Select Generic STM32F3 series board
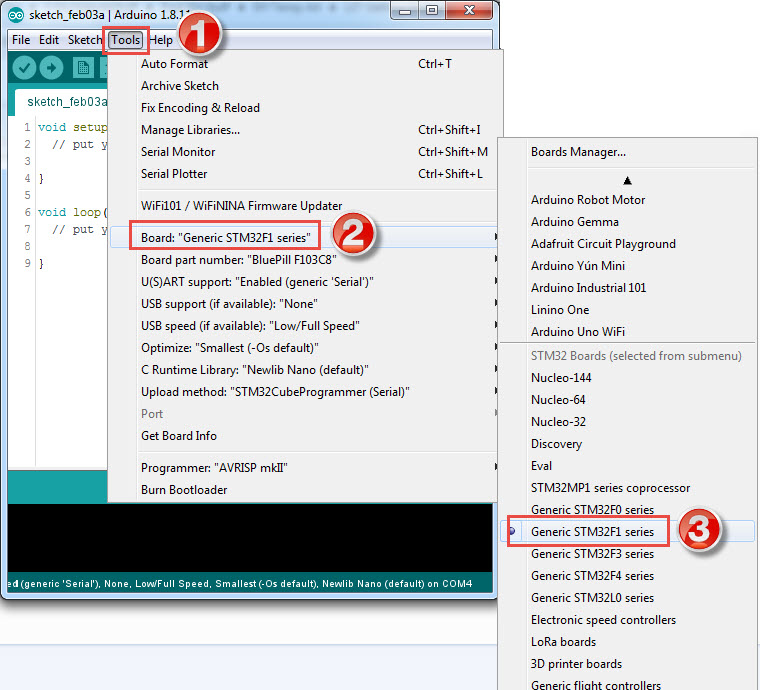This screenshot has height=690, width=760. click(628, 554)
